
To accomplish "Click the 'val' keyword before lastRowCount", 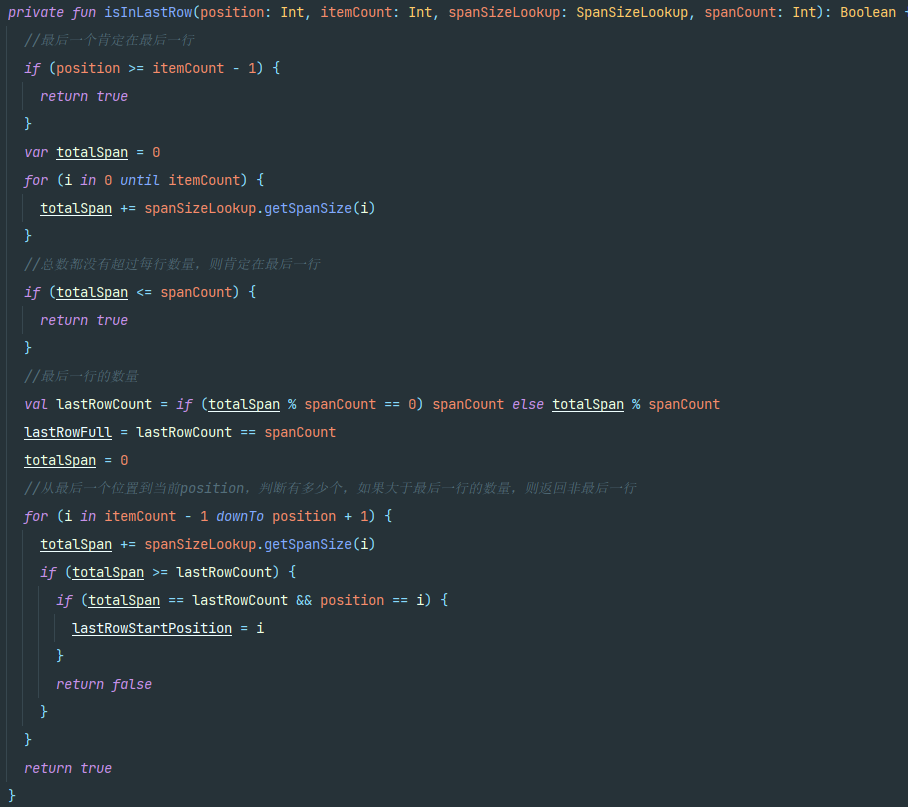I will point(36,404).
